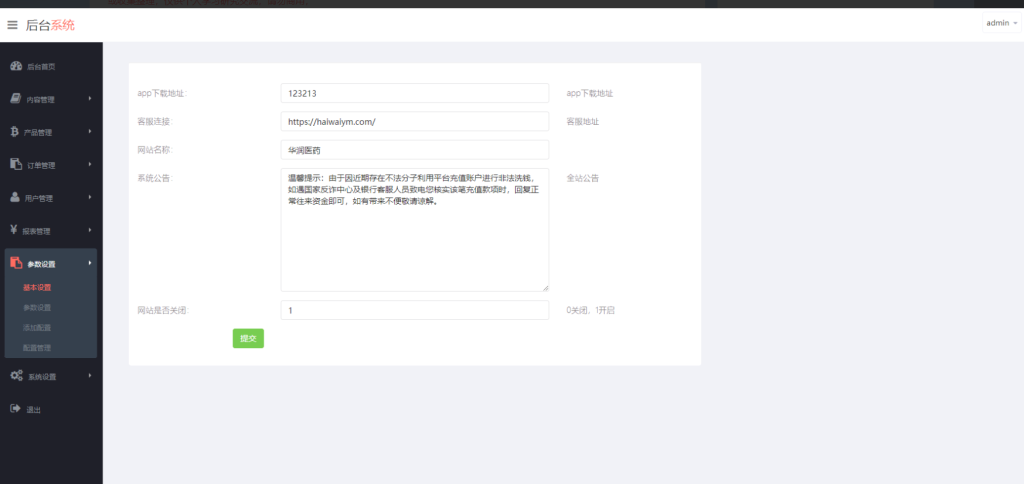Grab the textarea resize handle corner
The height and width of the screenshot is (484, 1024).
click(545, 287)
